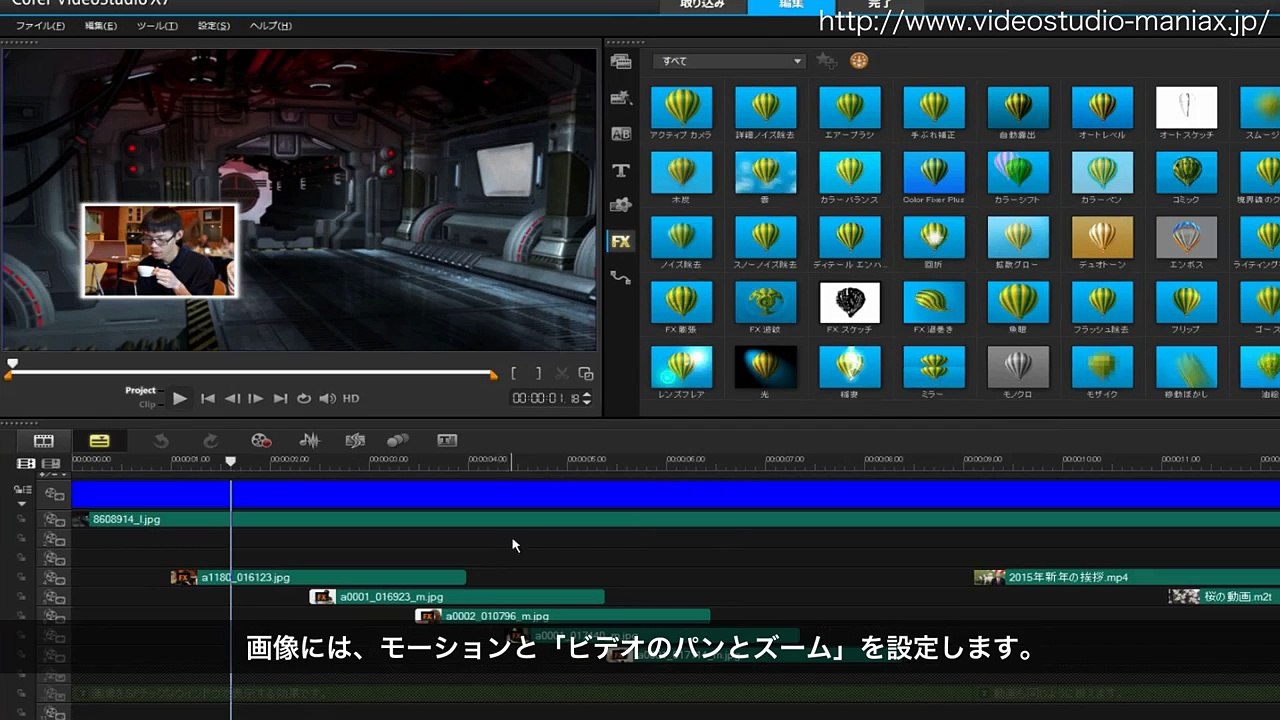
Task: Toggle overlay track holding a0001_016923_m.jpg
Action: click(x=54, y=597)
